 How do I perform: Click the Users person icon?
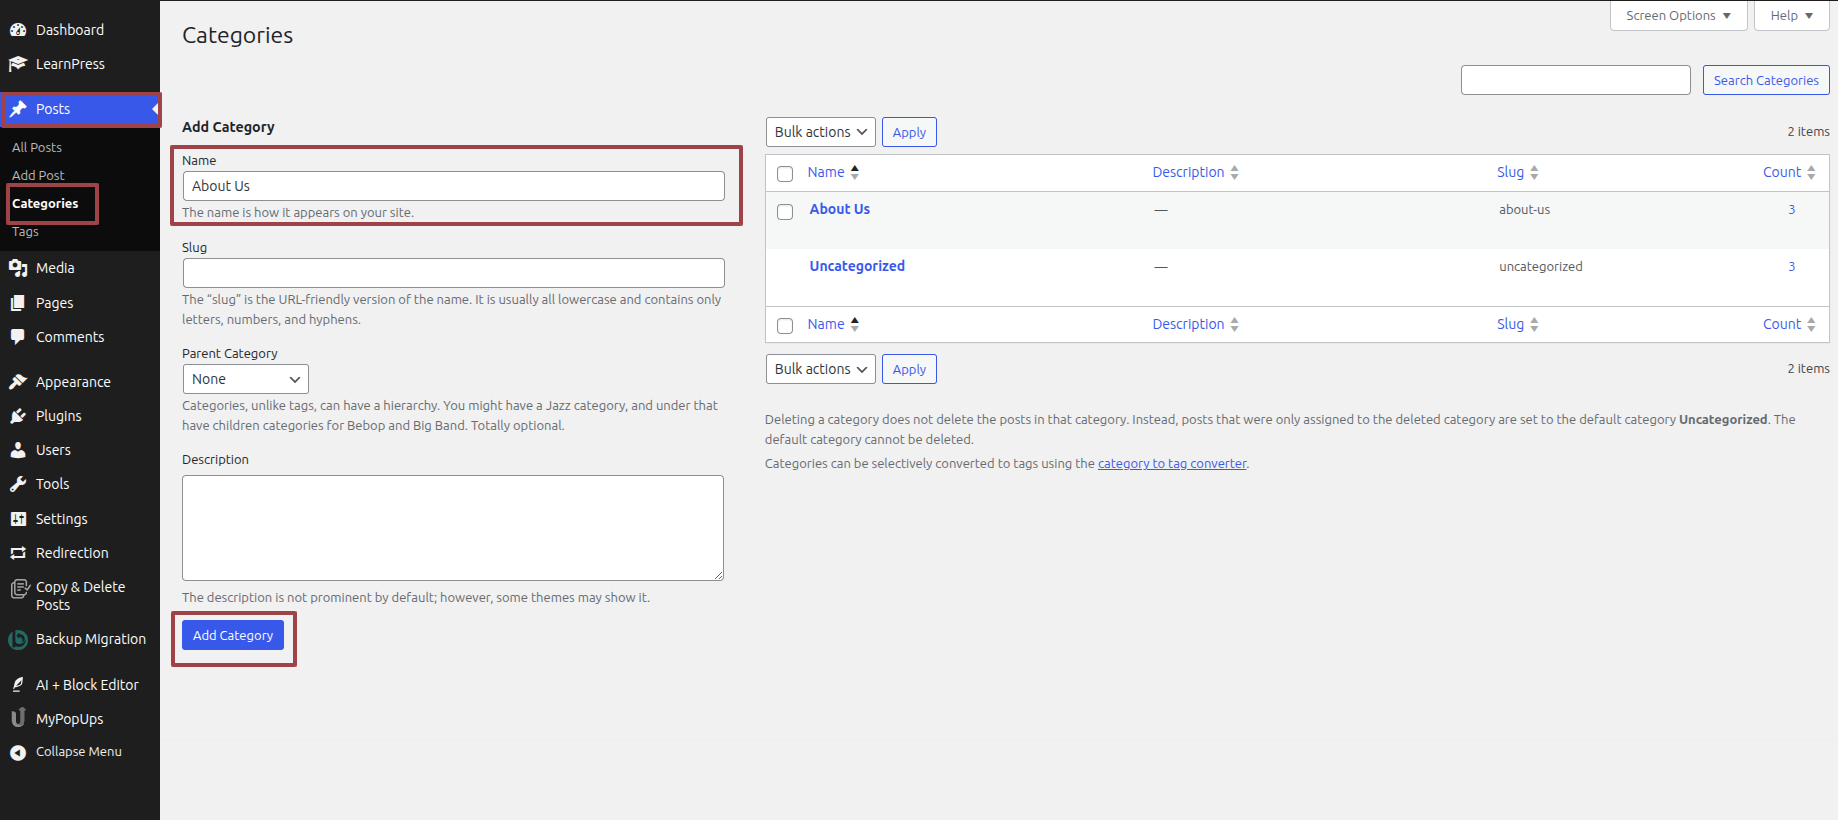tap(18, 450)
